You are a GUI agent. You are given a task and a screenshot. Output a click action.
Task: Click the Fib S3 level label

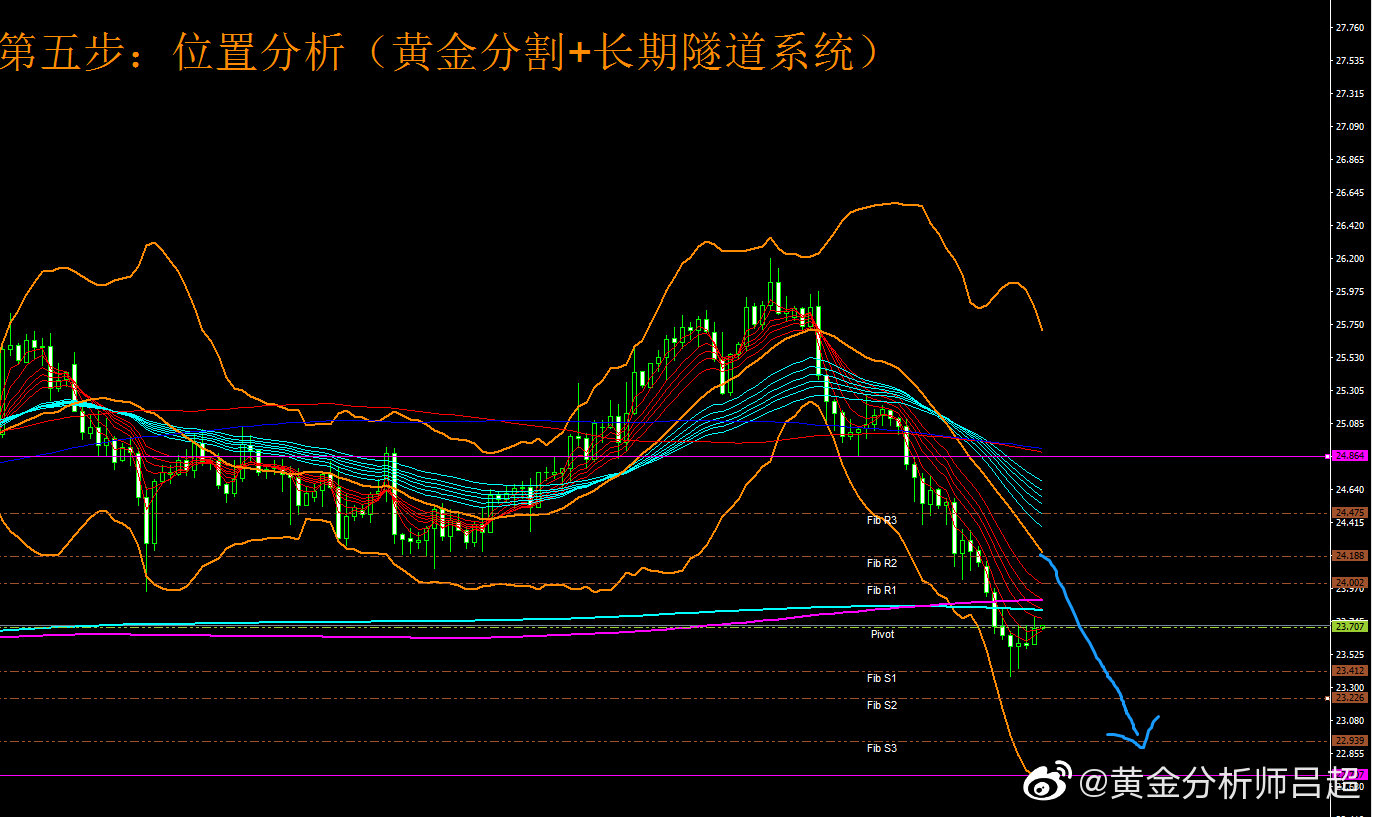pos(881,748)
